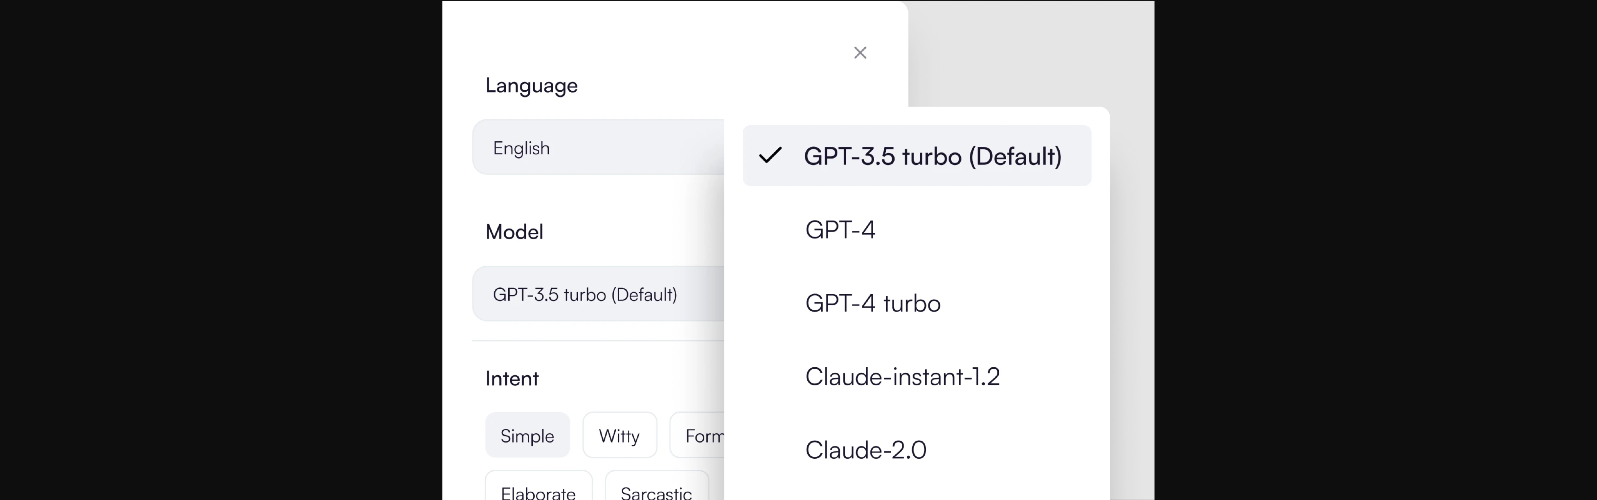Screen dimensions: 1597x500
Task: Switch model to Claude-2.0
Action: [865, 450]
